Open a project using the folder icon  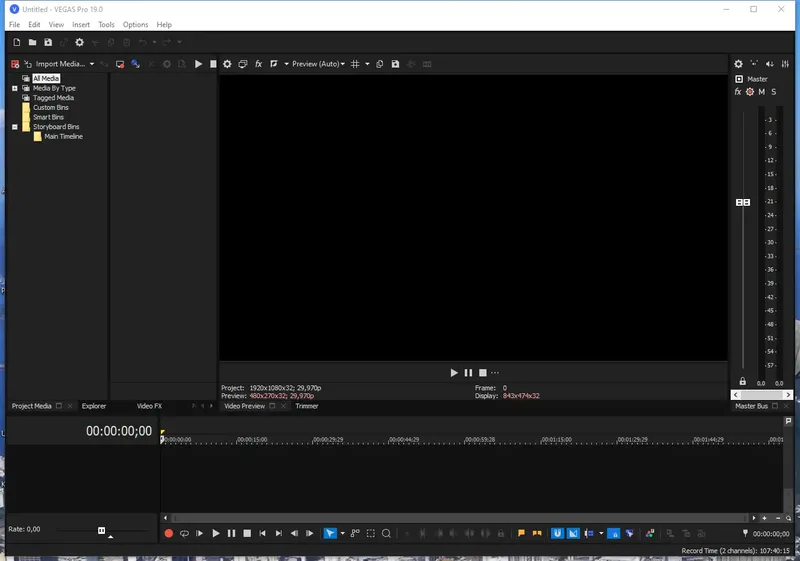[32, 42]
